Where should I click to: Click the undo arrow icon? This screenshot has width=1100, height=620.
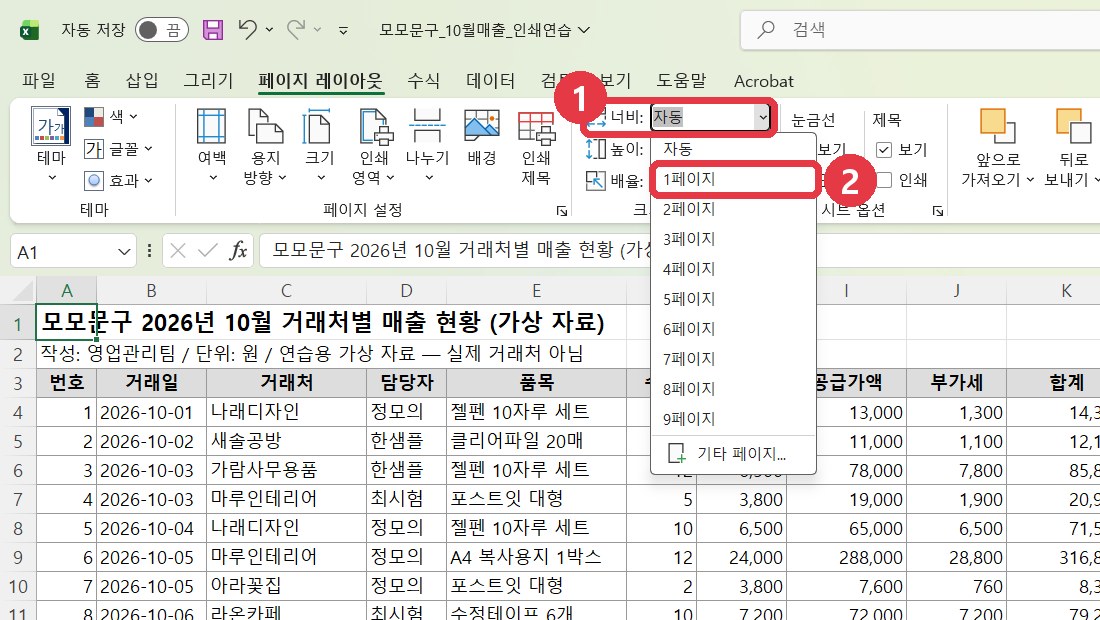(x=248, y=29)
